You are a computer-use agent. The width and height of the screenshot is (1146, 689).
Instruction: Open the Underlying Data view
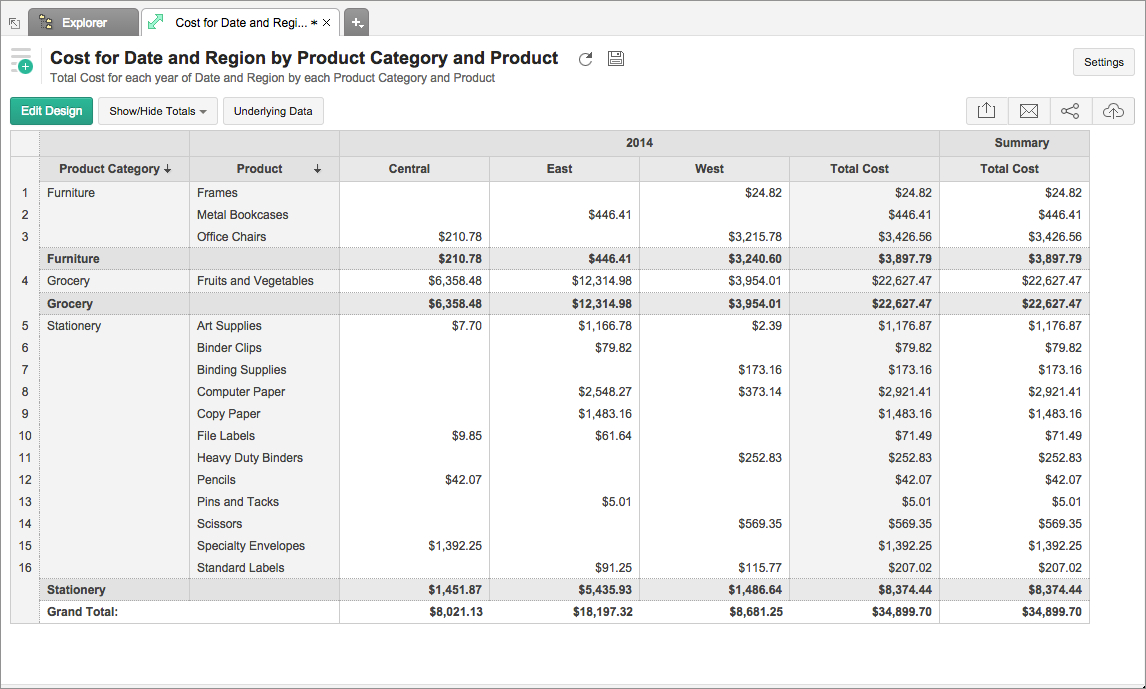273,111
